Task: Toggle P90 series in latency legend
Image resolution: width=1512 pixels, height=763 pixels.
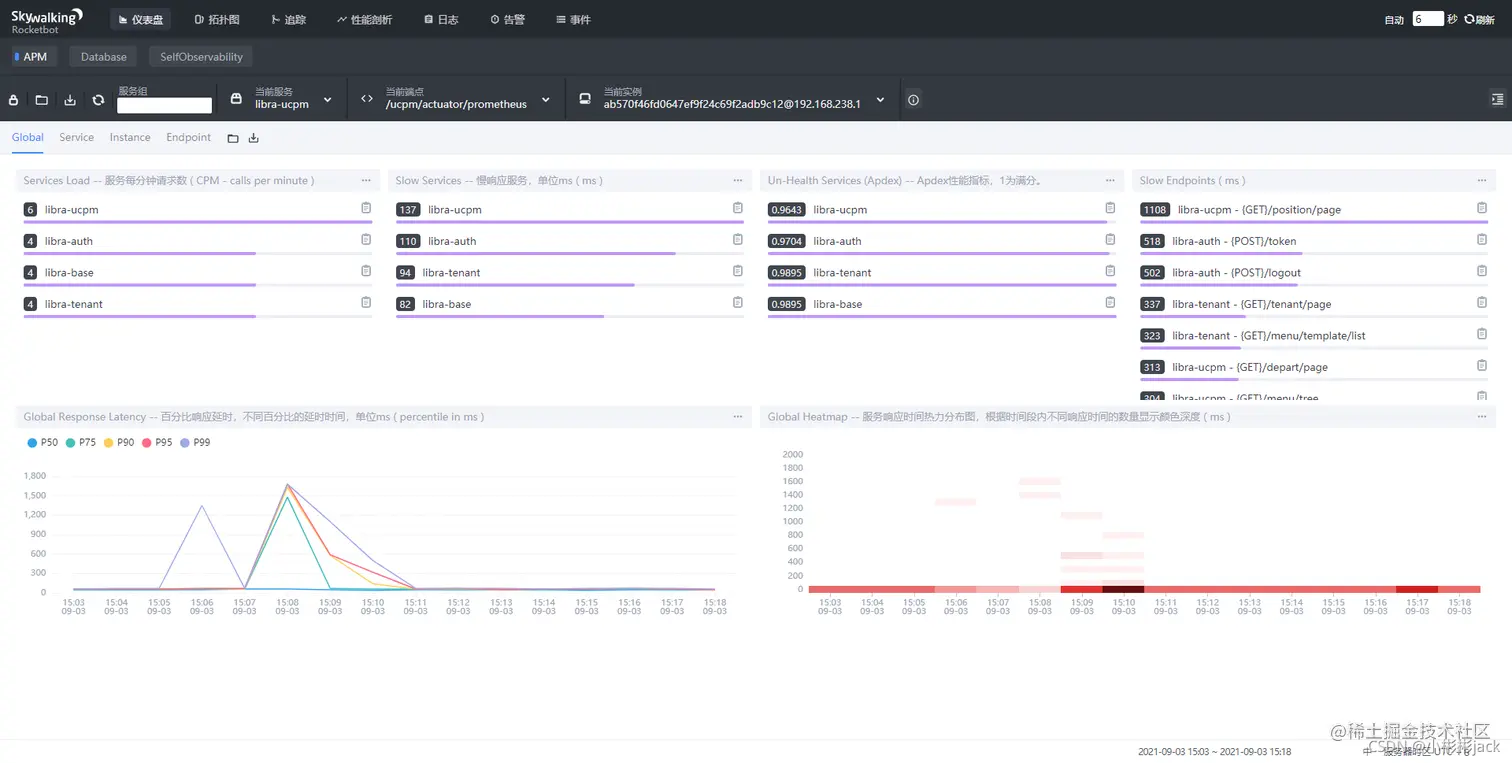Action: point(119,442)
